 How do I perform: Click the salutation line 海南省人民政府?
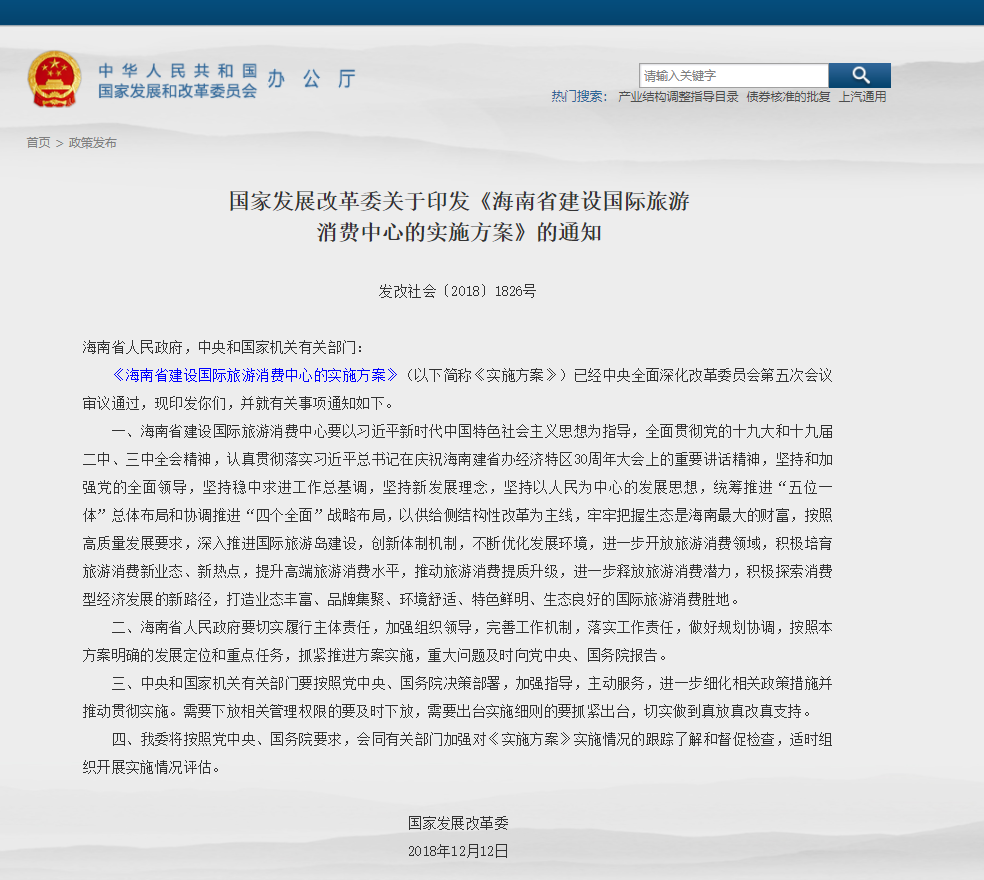pyautogui.click(x=222, y=347)
